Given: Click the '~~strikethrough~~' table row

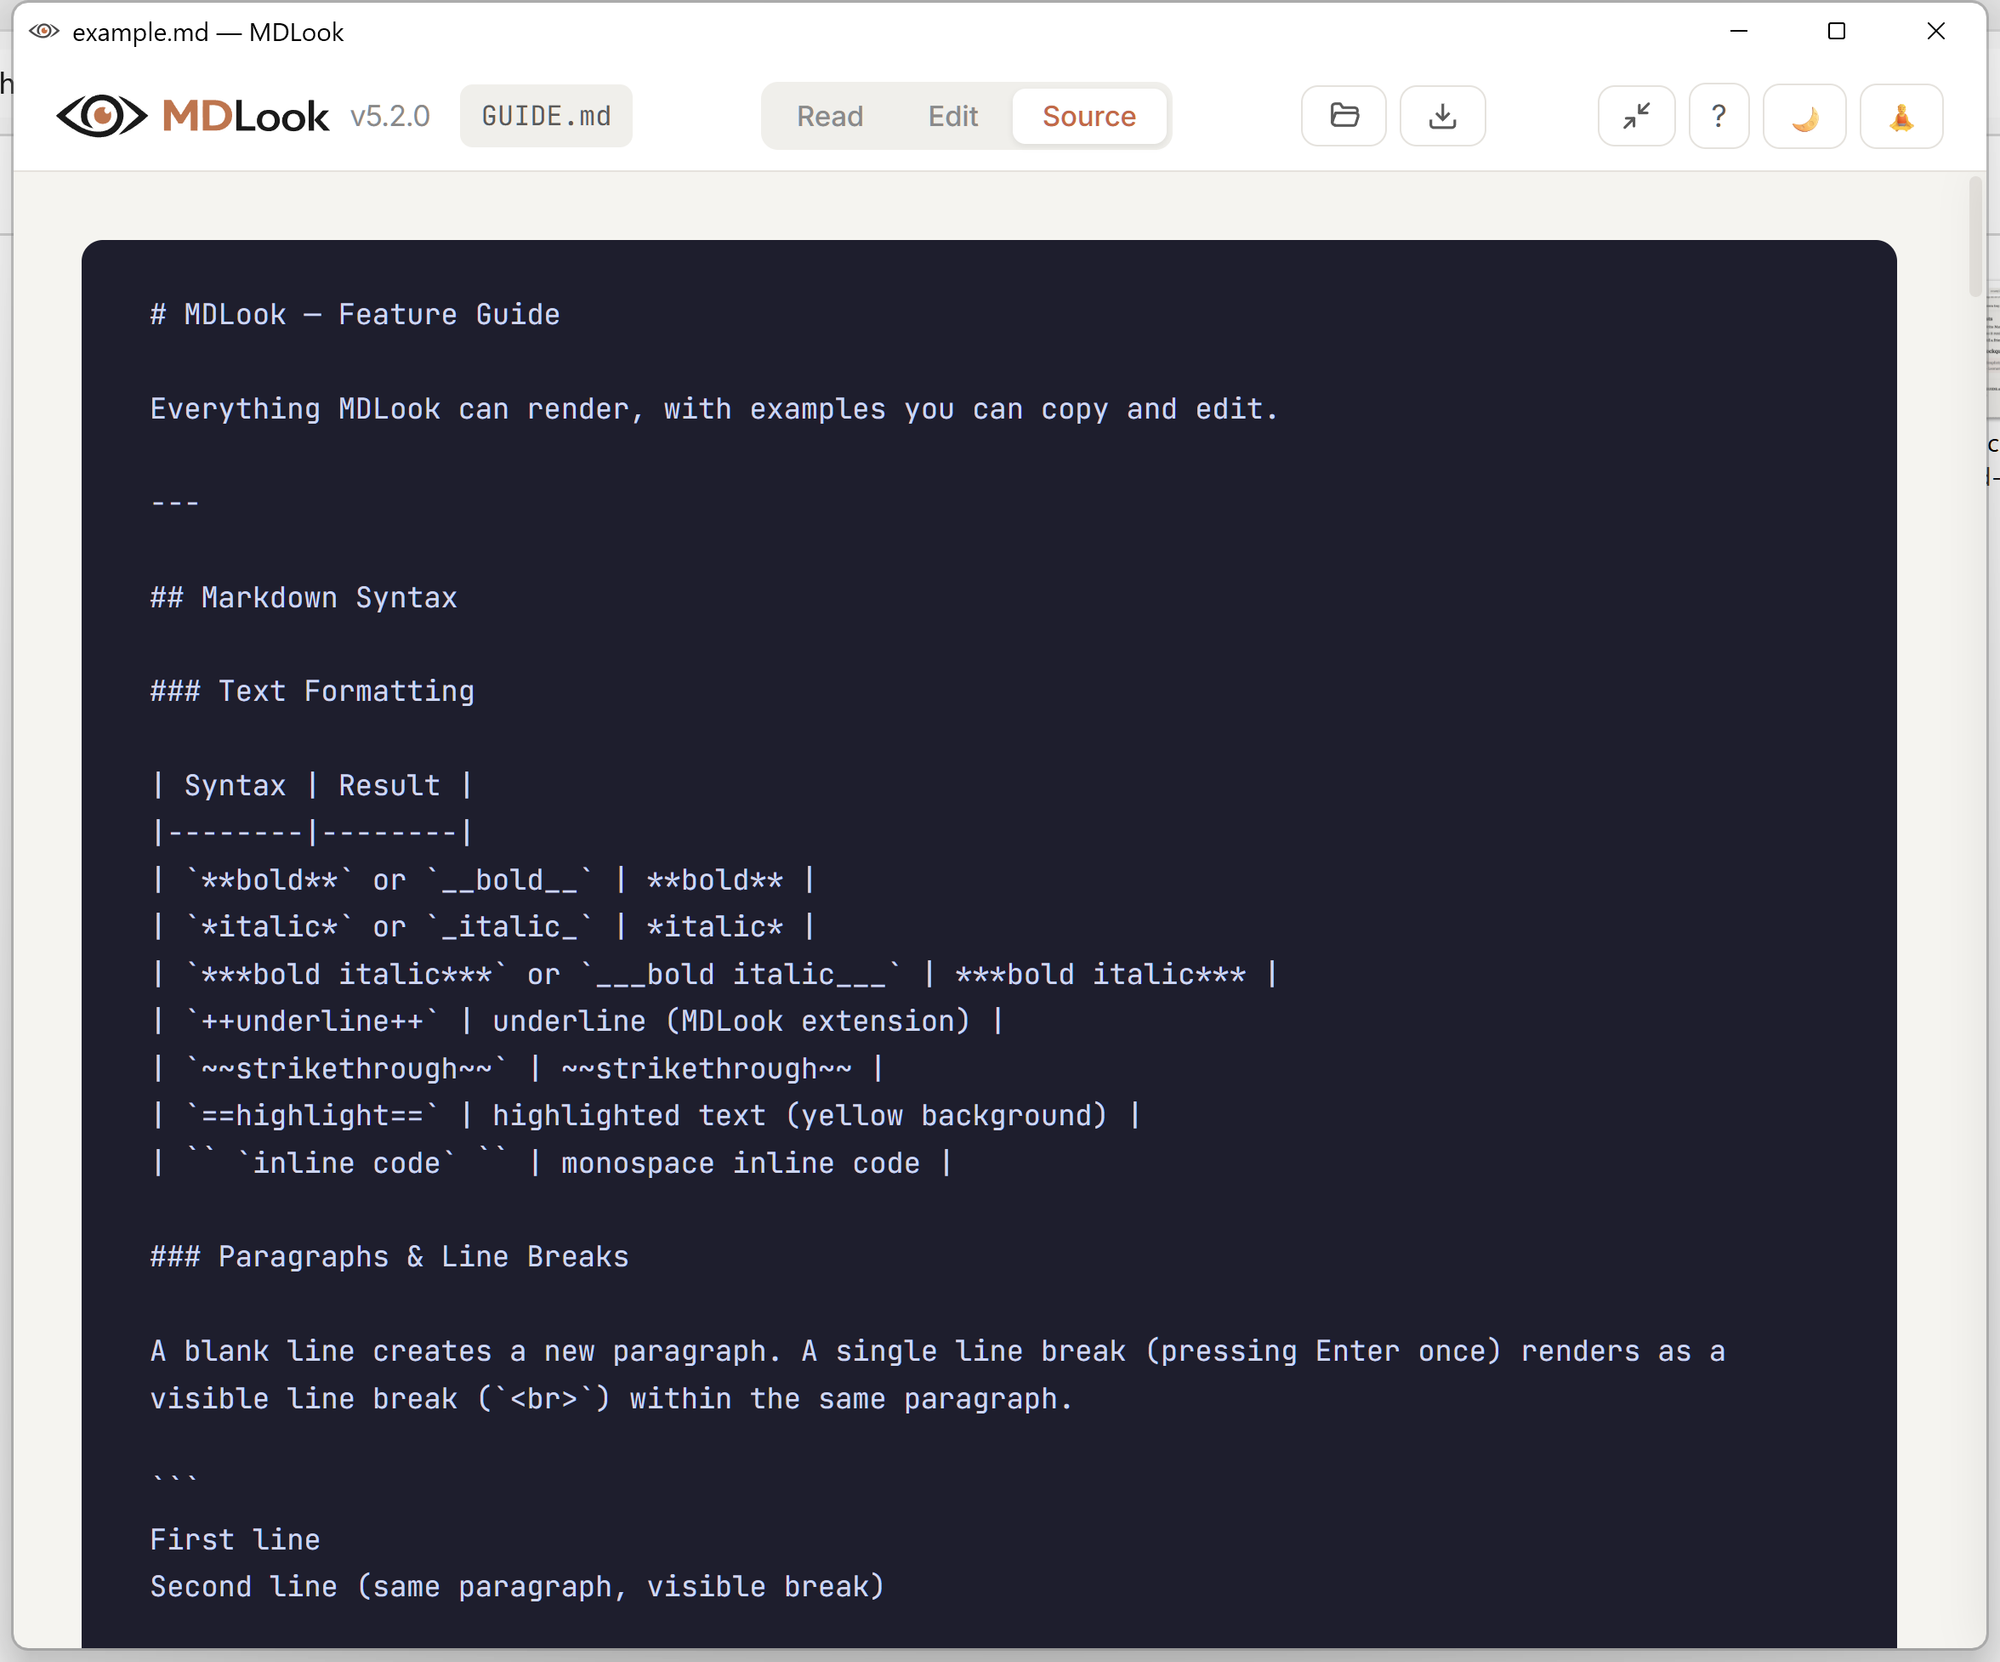Looking at the screenshot, I should click(x=517, y=1069).
